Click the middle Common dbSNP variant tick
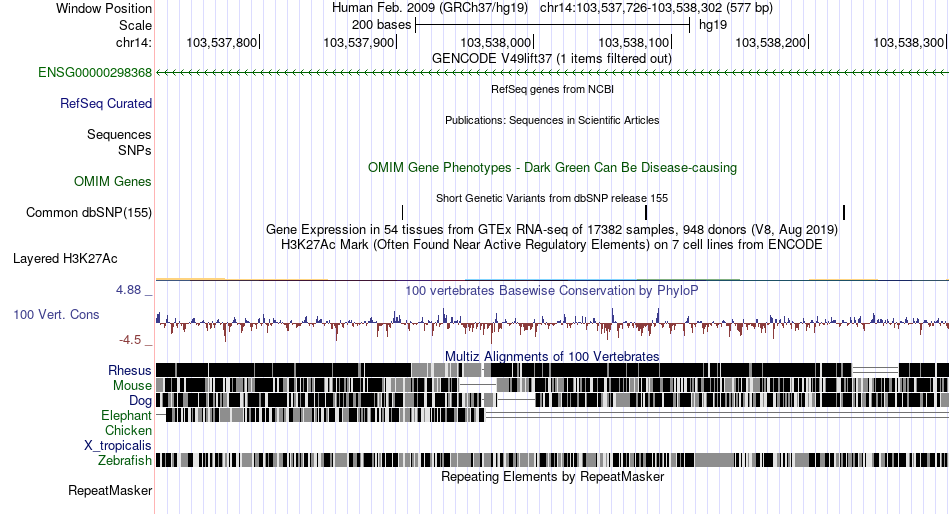 pyautogui.click(x=646, y=213)
